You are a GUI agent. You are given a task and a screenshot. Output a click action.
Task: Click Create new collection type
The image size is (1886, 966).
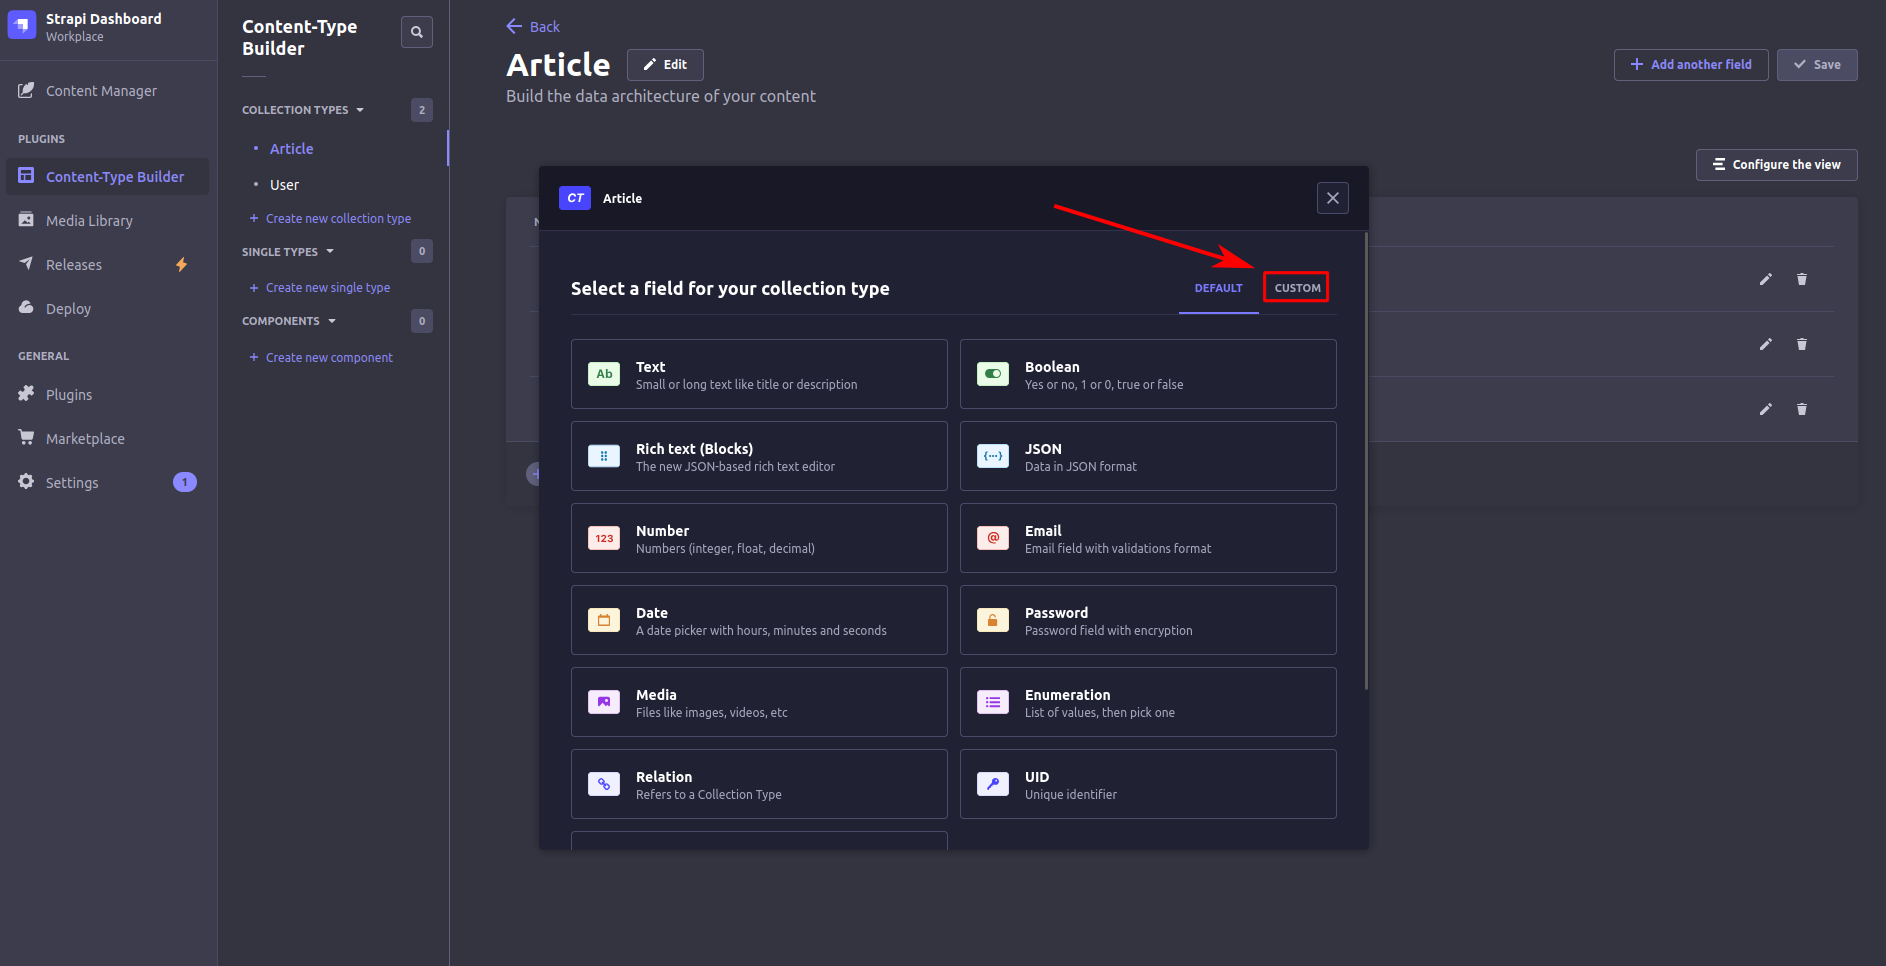pos(330,219)
